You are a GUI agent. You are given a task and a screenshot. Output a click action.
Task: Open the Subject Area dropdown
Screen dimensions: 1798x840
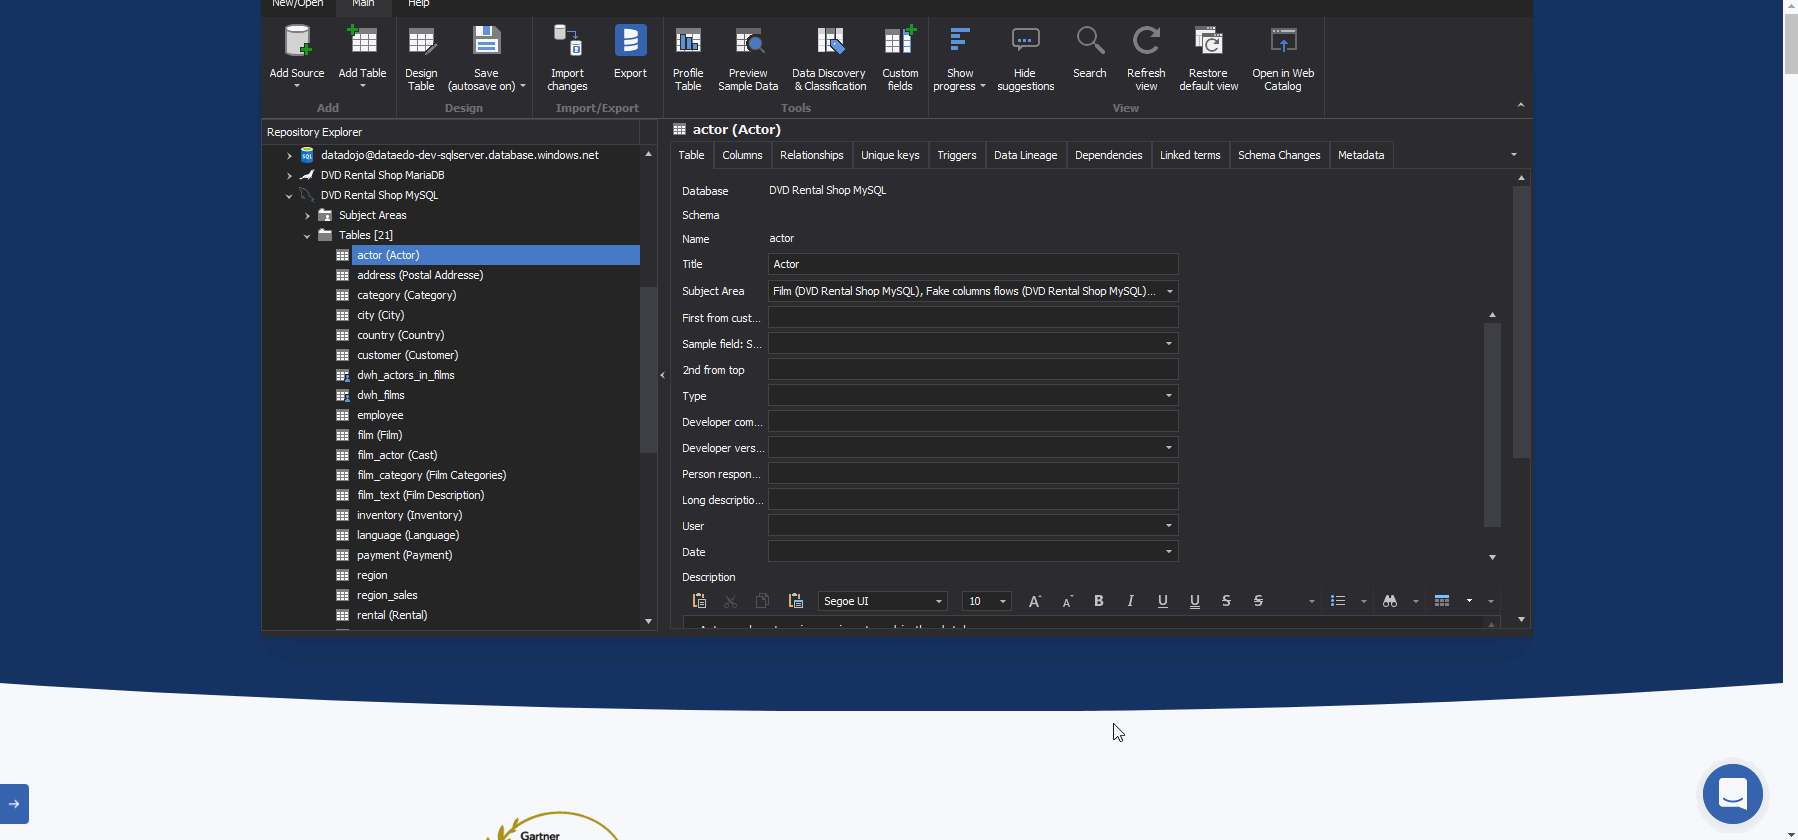1169,291
